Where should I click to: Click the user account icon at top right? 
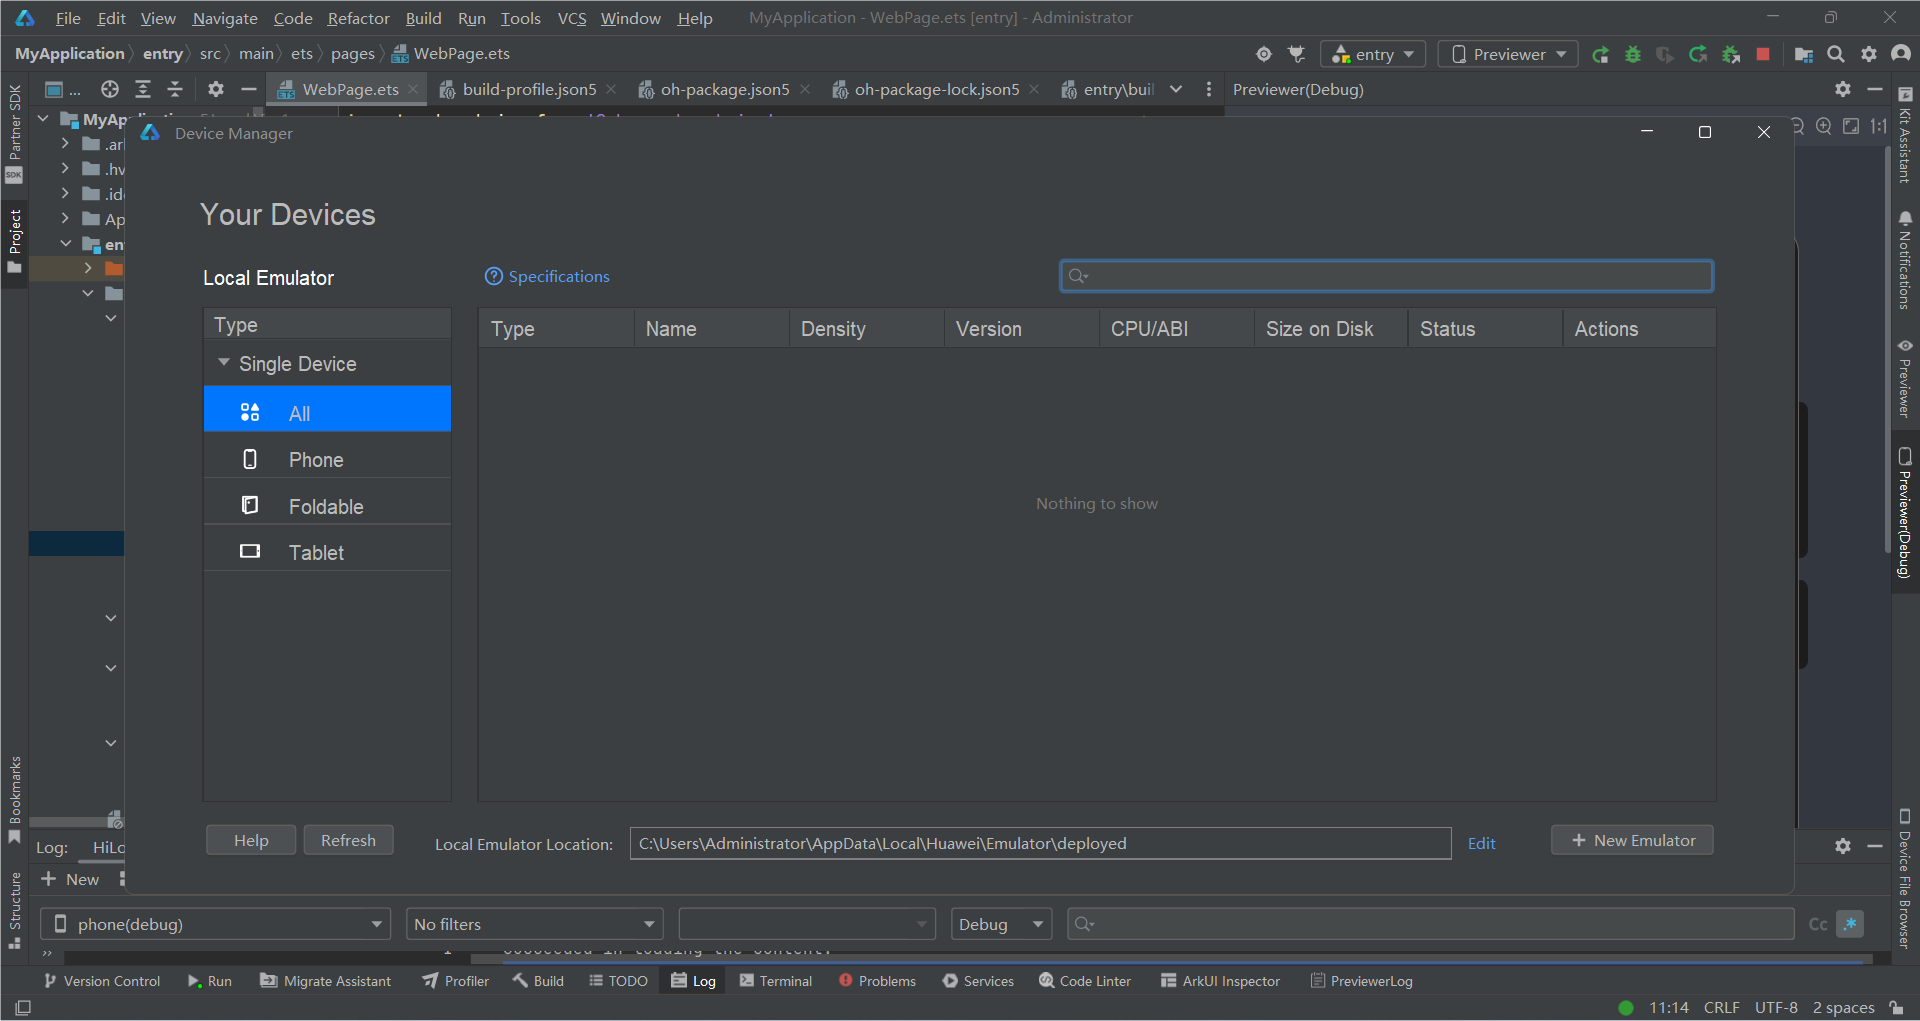coord(1901,54)
